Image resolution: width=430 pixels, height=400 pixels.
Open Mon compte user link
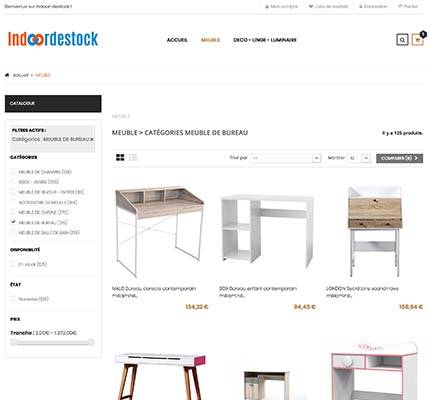coord(281,6)
